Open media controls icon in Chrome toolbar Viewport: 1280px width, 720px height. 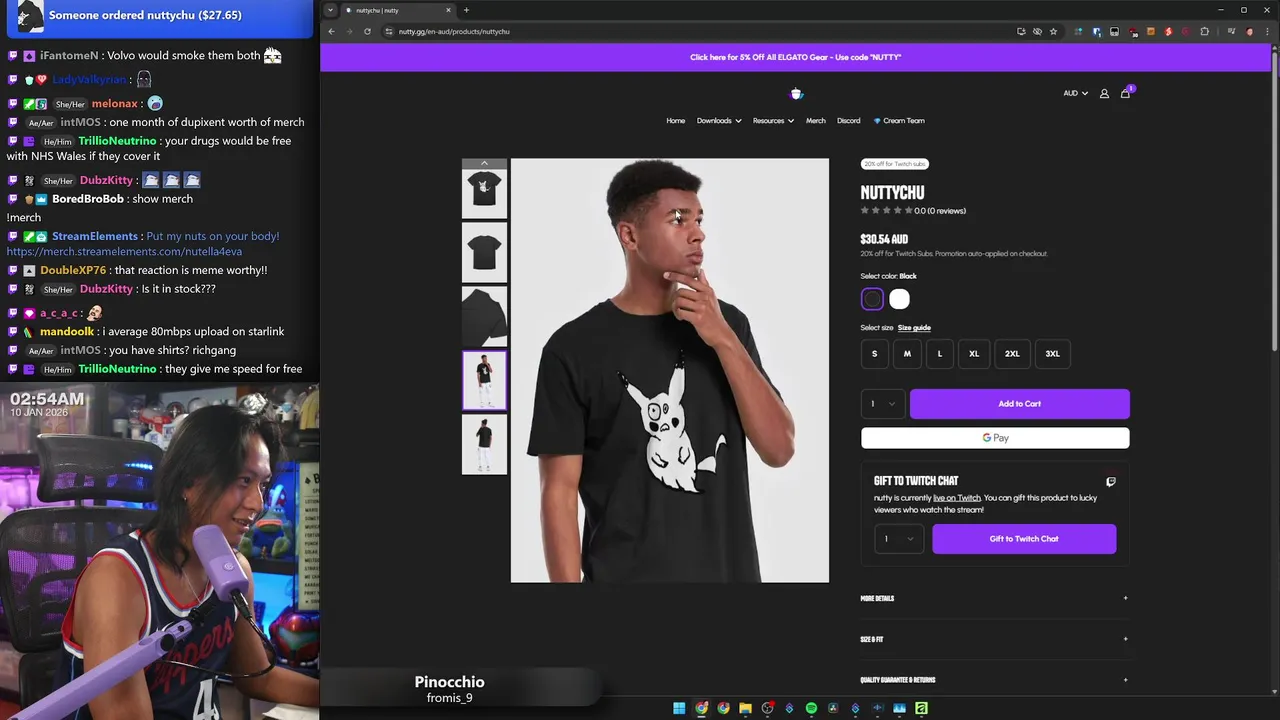click(x=1231, y=31)
